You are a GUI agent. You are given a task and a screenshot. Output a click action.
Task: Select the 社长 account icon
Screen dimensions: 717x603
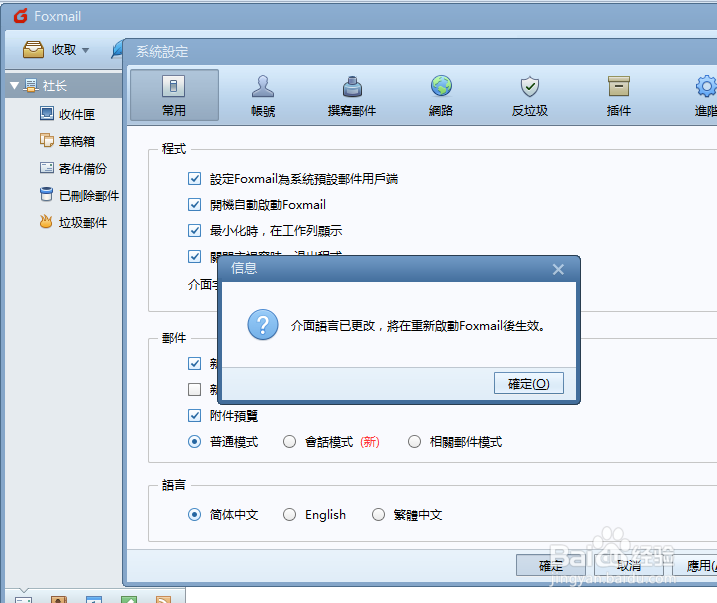pos(31,85)
